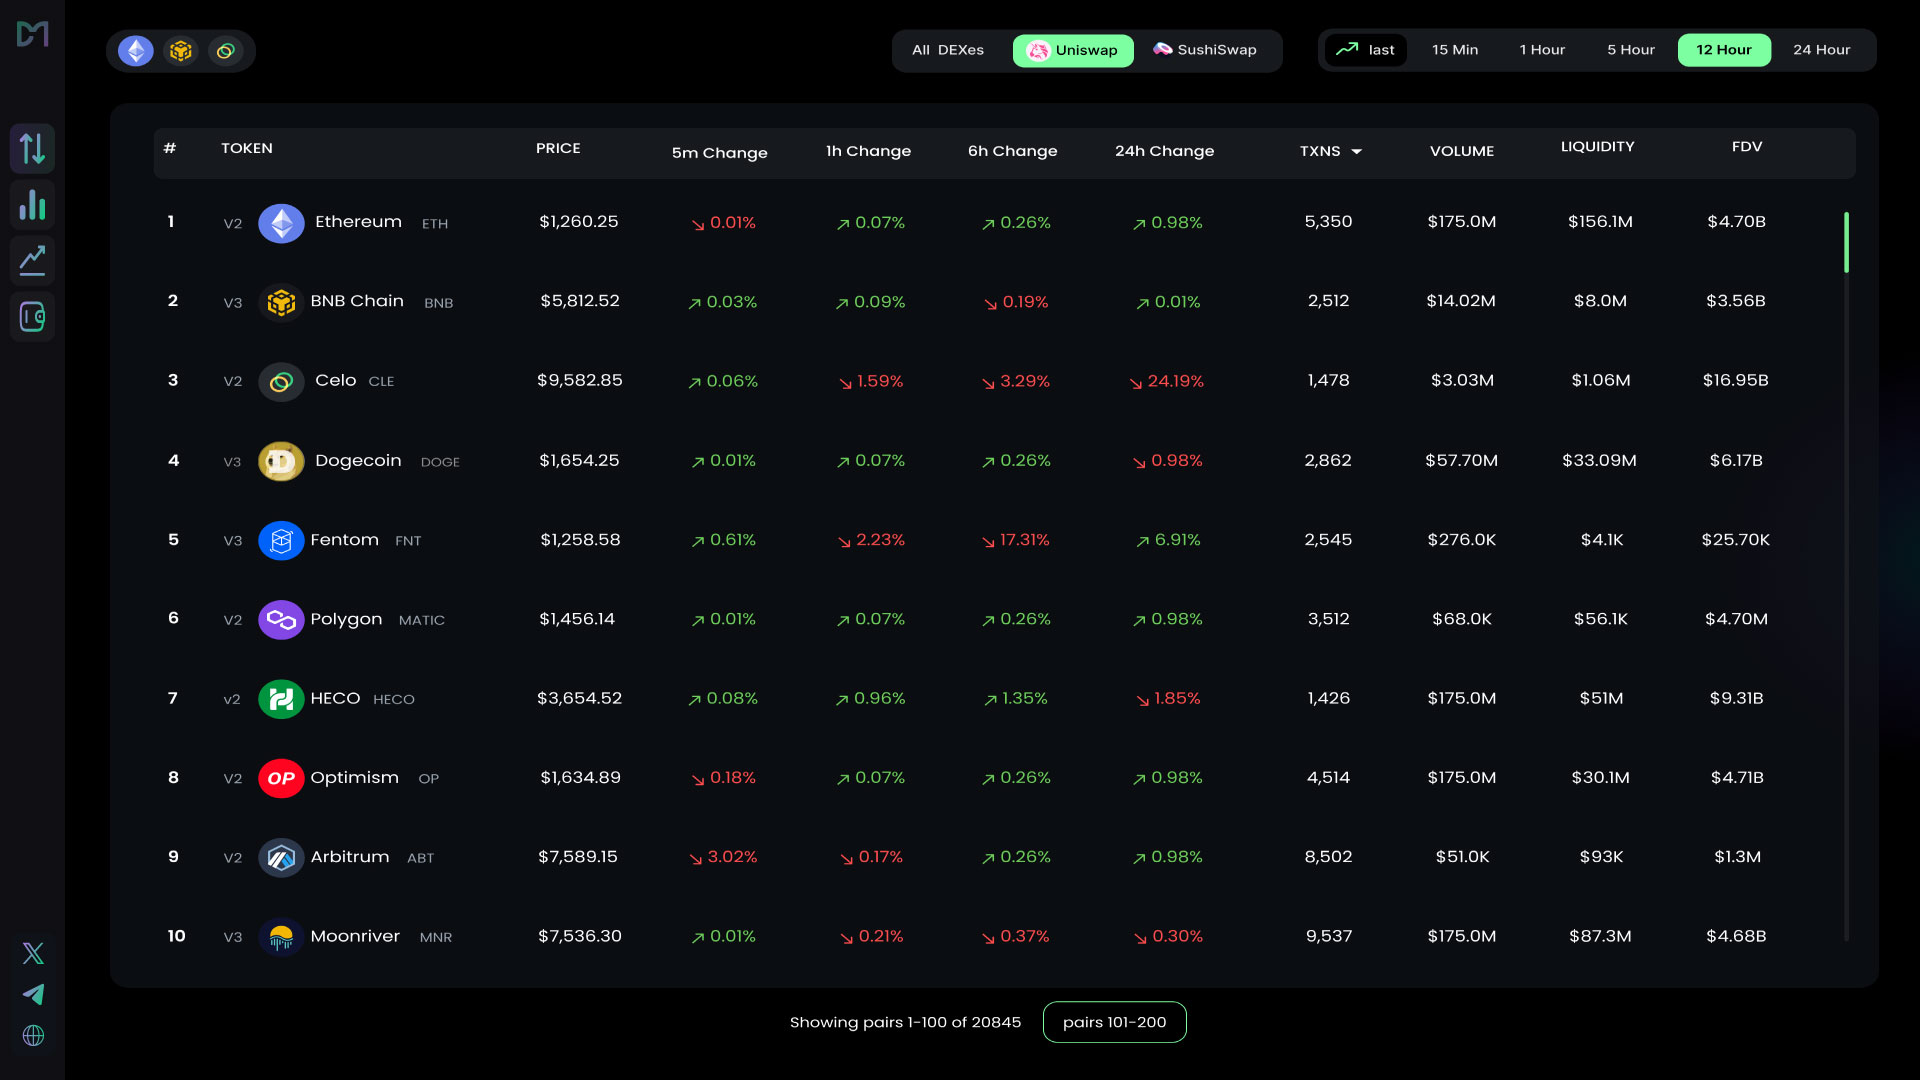Click the Fentom token logo in row 5
The image size is (1920, 1080).
[281, 540]
